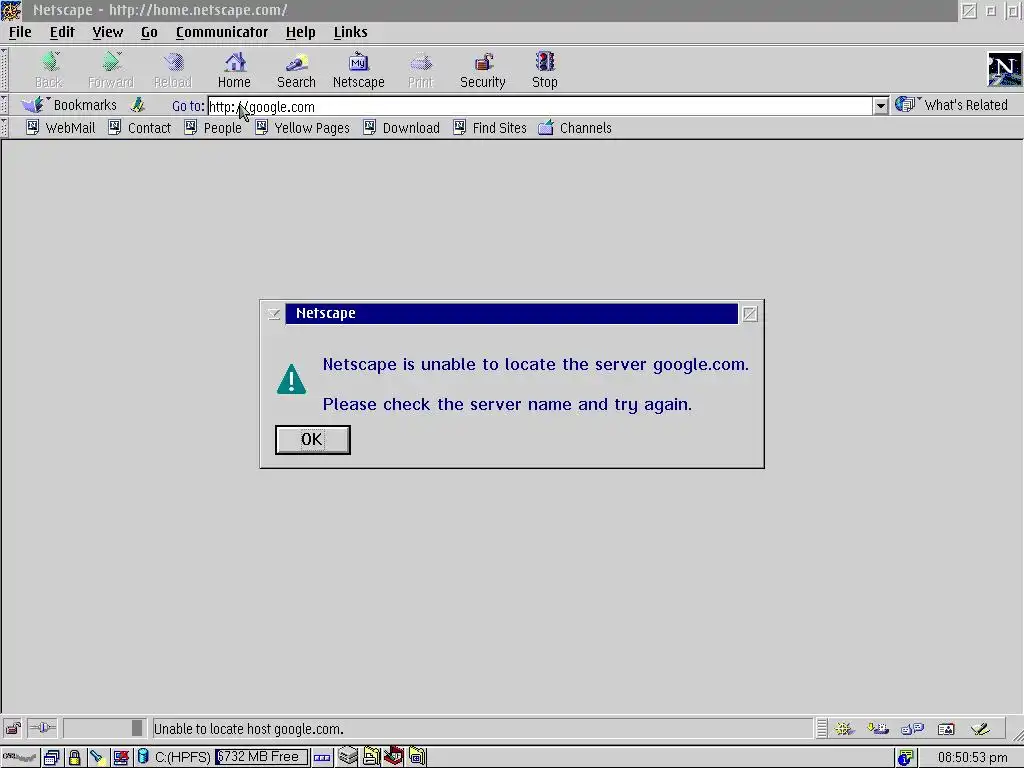Click the personal toolbar collapse handle

(4, 127)
